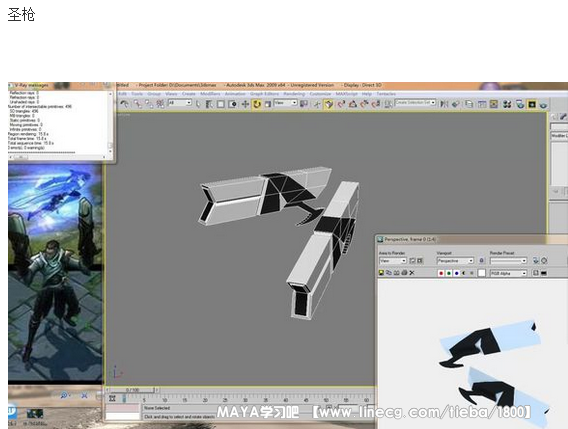The height and width of the screenshot is (429, 568).
Task: Open the Modifier List dropdown
Action: point(559,136)
